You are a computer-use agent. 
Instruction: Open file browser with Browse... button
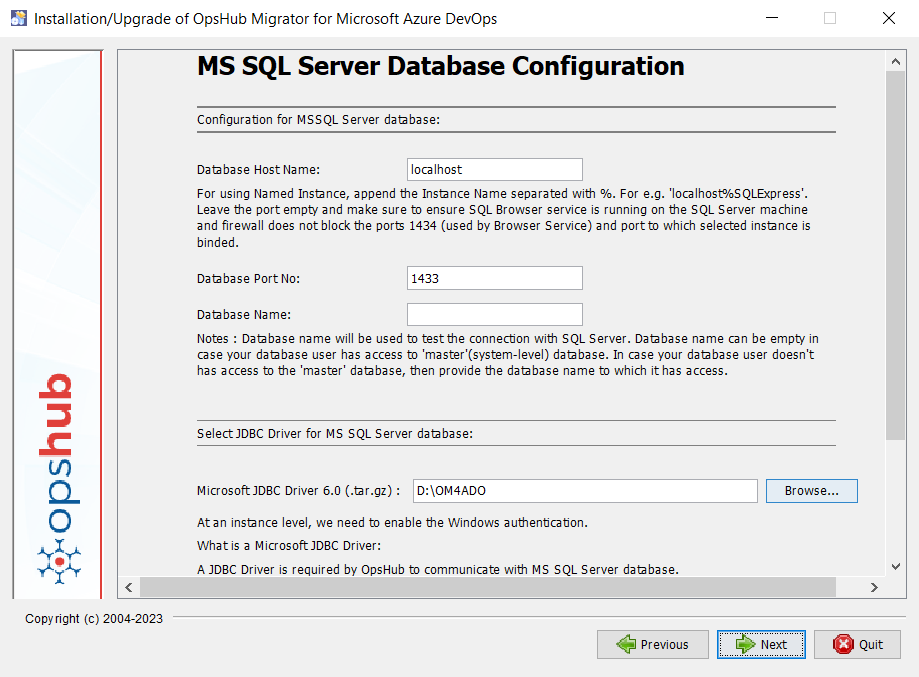(811, 491)
